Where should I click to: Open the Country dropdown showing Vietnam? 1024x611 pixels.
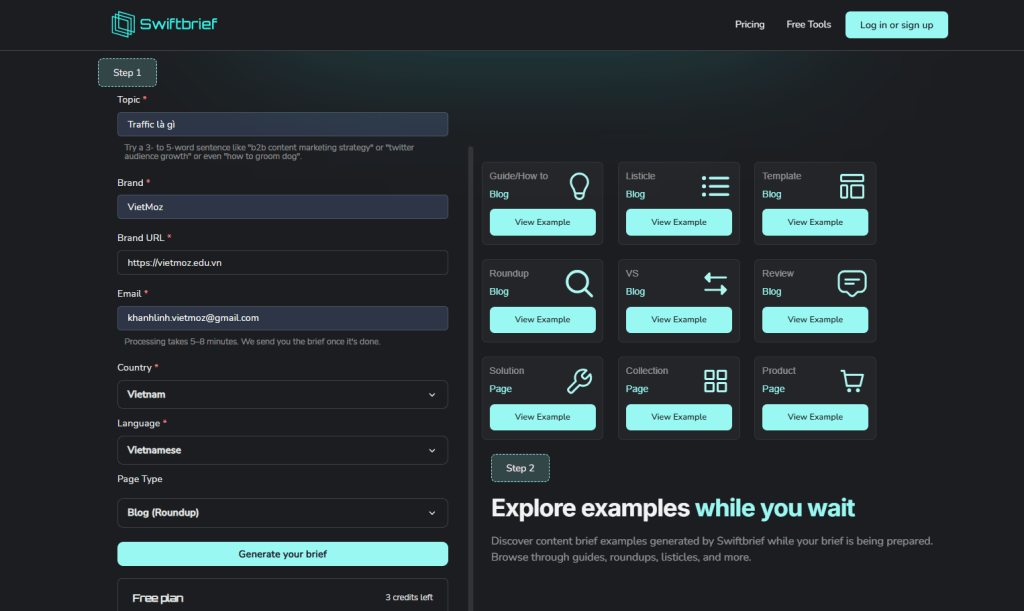[282, 394]
